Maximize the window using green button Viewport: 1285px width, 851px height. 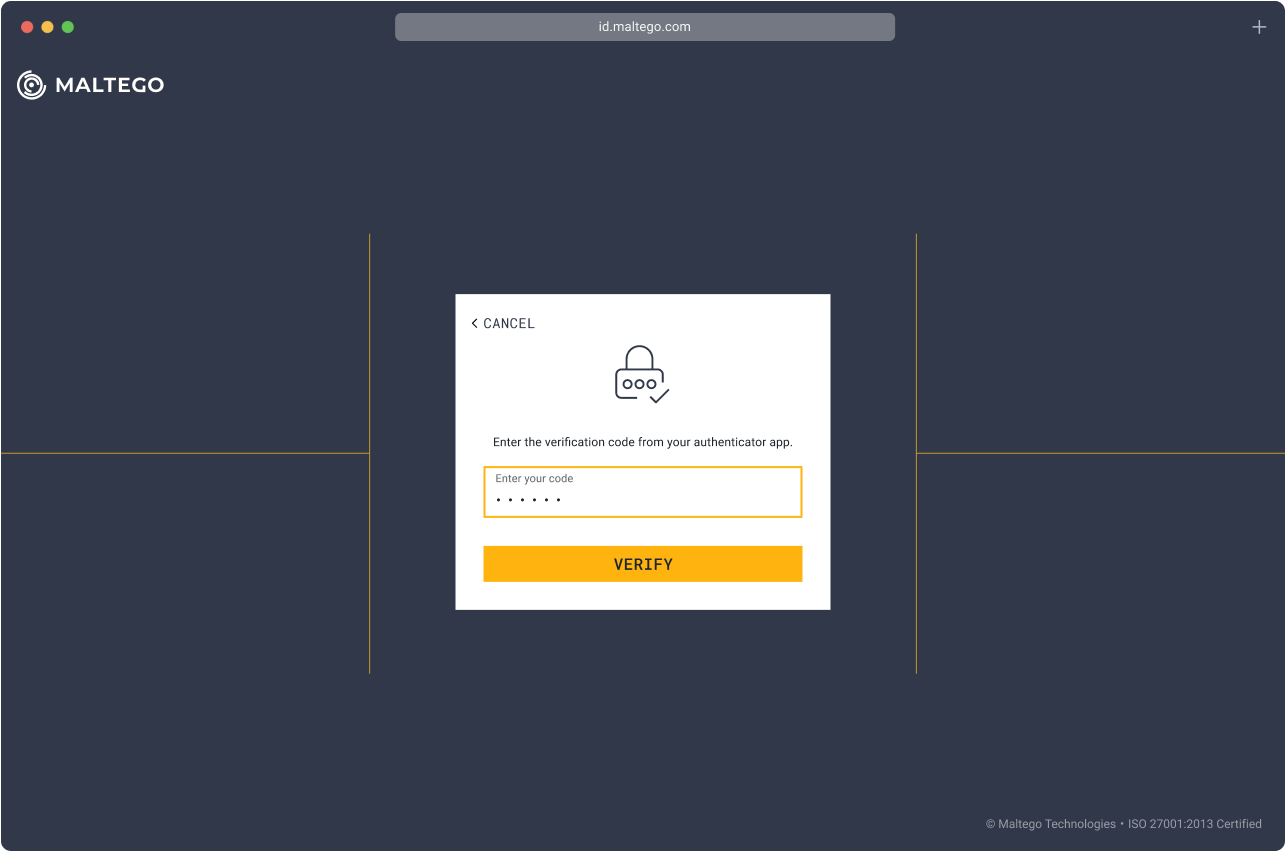(68, 27)
